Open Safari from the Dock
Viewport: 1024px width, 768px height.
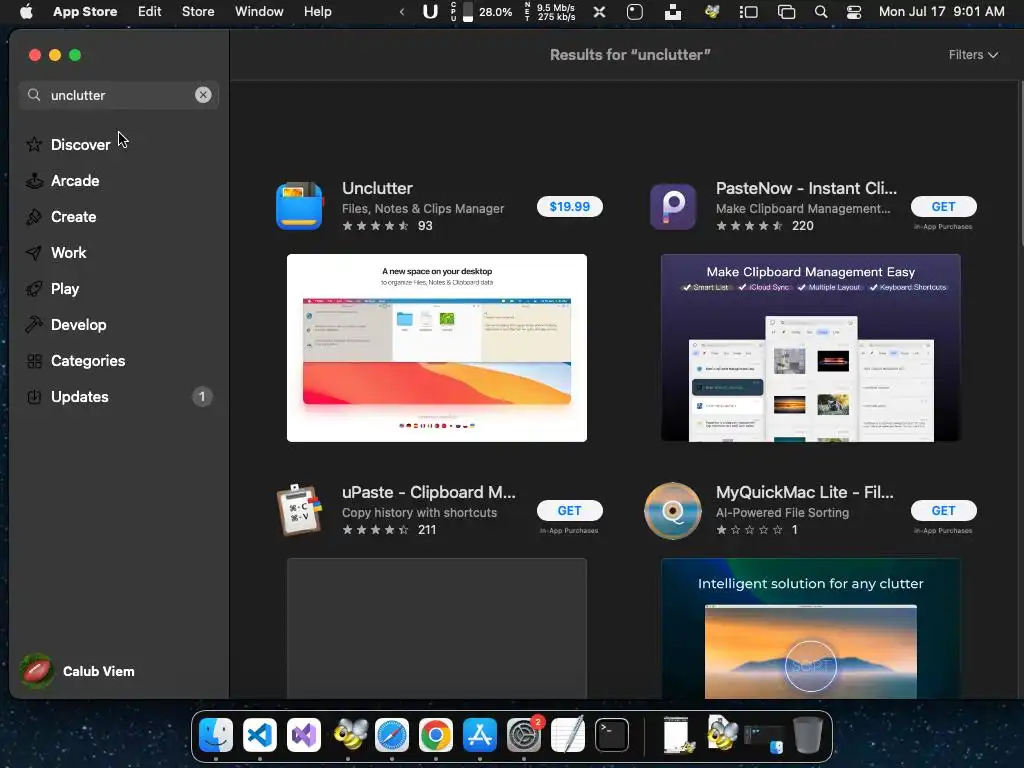pyautogui.click(x=392, y=735)
